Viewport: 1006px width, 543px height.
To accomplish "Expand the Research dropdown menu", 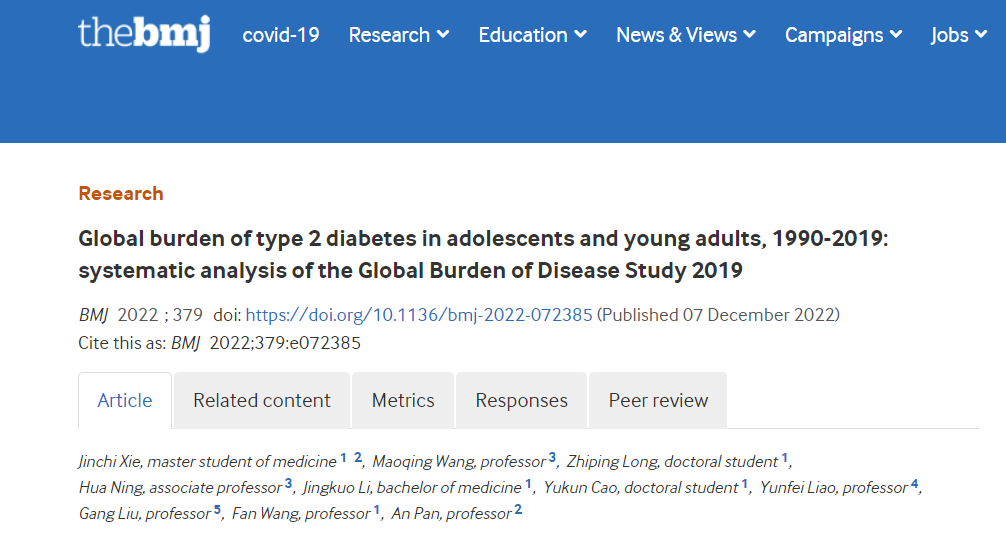I will click(398, 35).
